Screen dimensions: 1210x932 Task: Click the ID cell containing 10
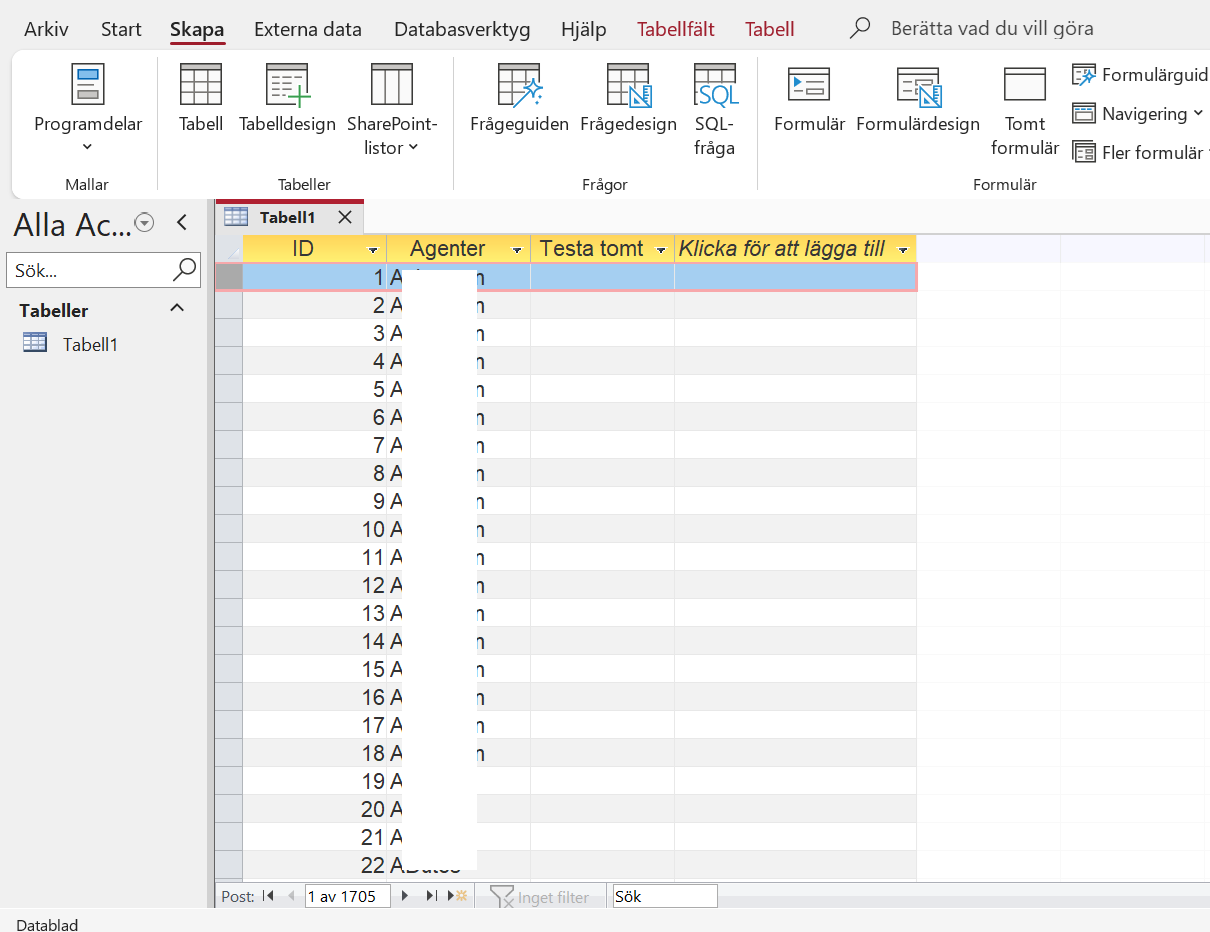[315, 529]
